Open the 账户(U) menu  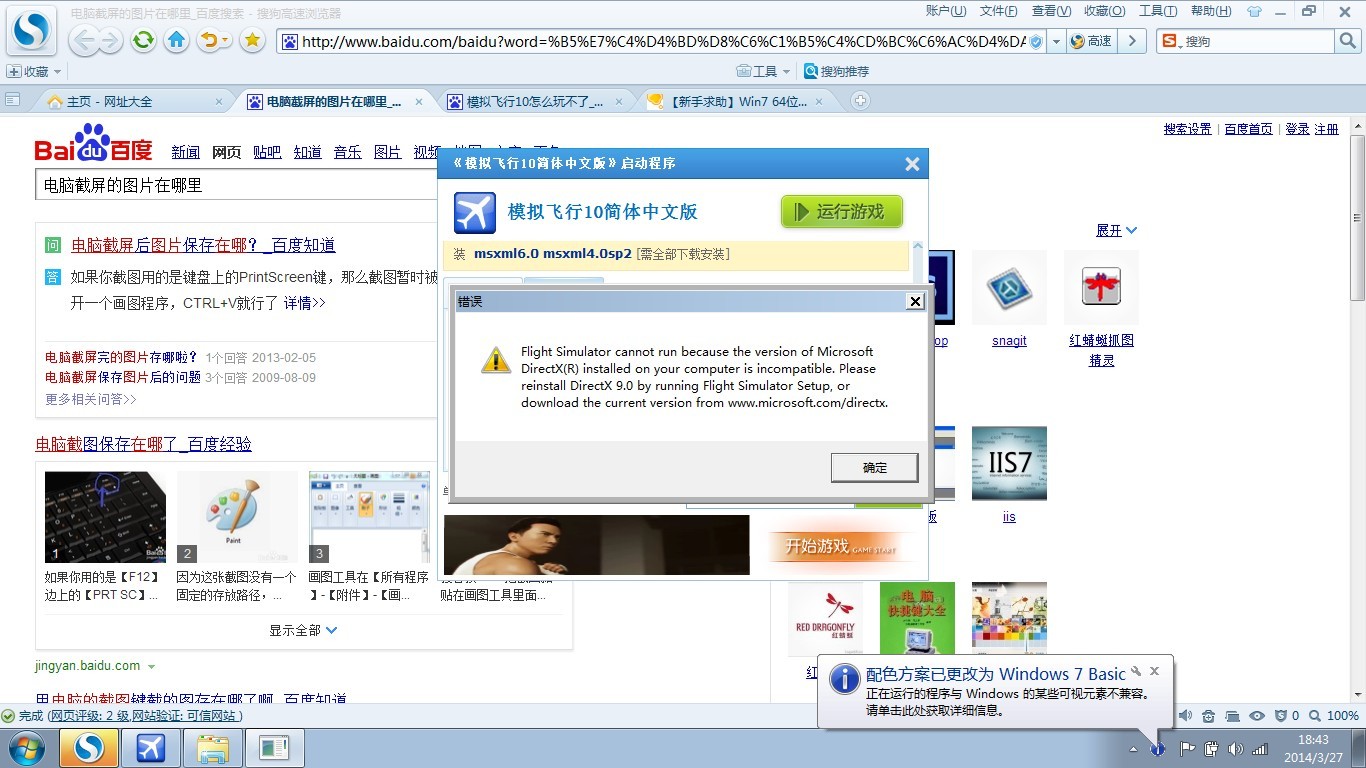click(x=946, y=11)
